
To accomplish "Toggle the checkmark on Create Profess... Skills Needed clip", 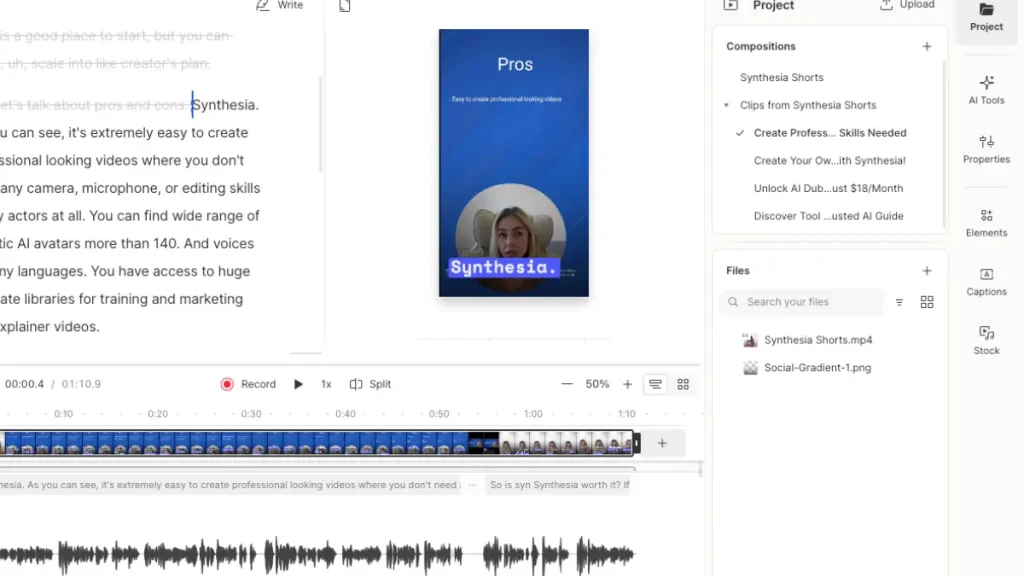I will [739, 132].
